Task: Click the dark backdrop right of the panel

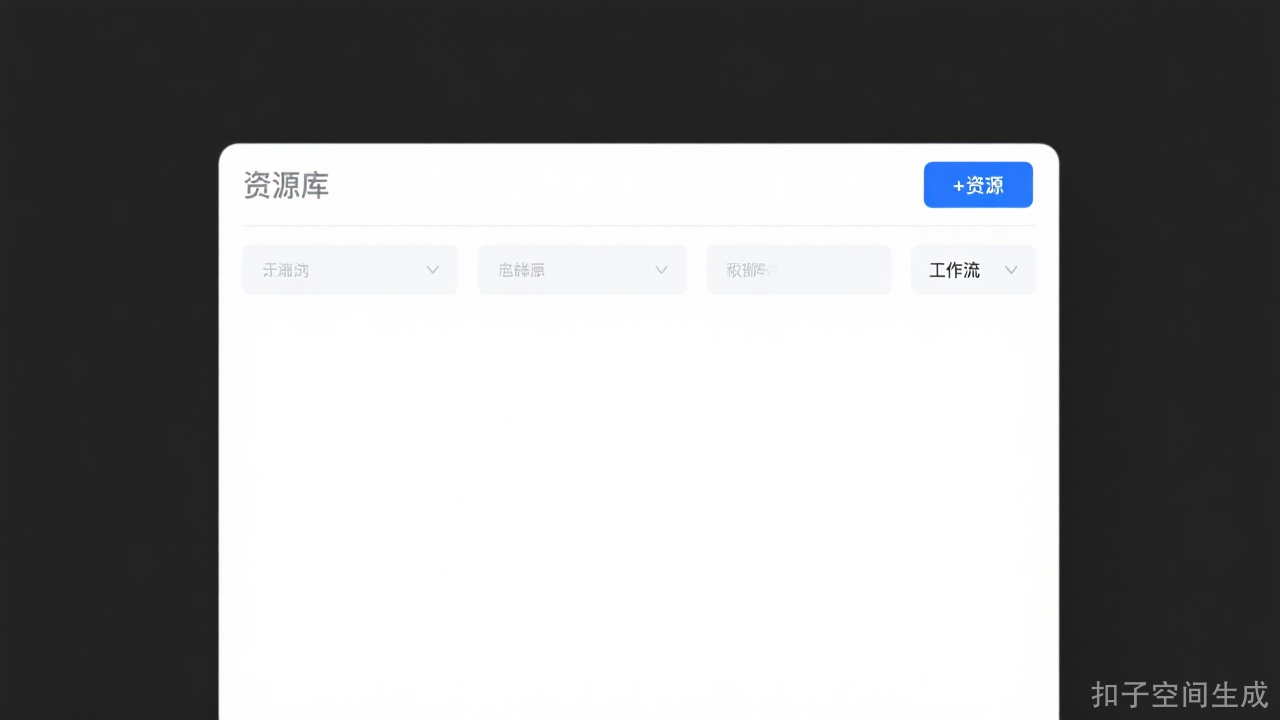Action: (x=1168, y=400)
